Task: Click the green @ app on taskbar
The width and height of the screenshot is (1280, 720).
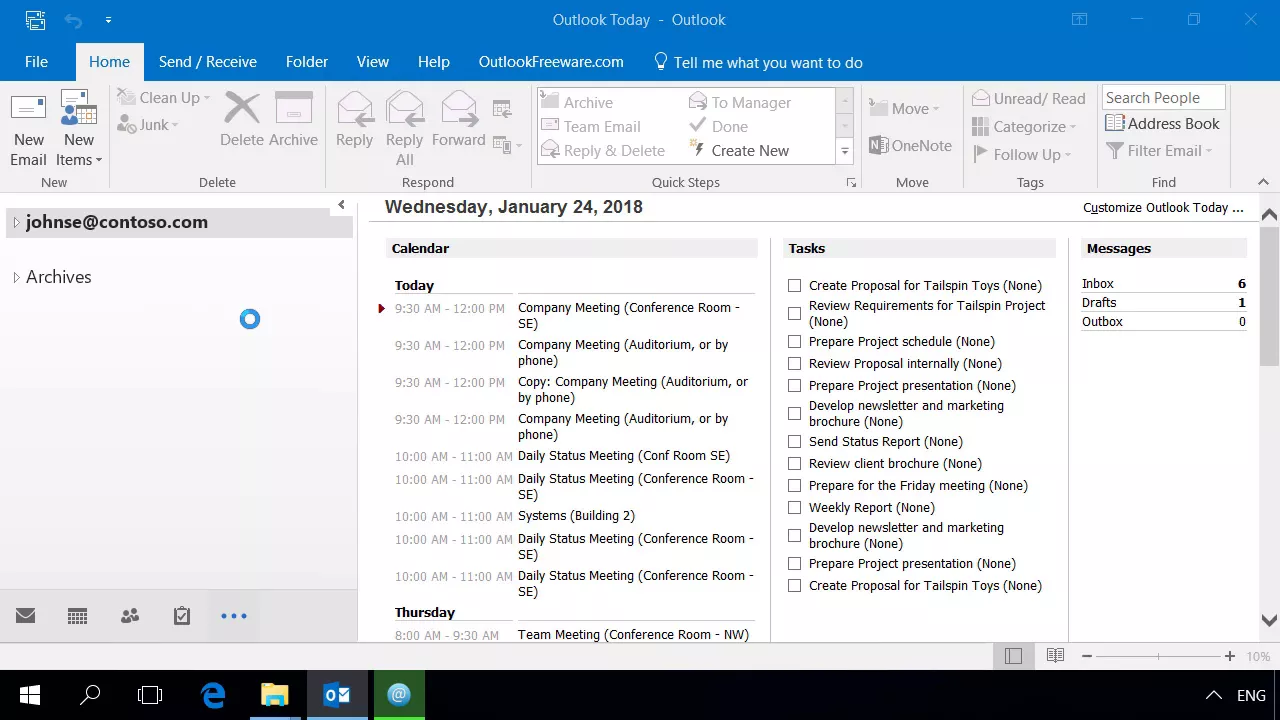Action: pos(399,695)
